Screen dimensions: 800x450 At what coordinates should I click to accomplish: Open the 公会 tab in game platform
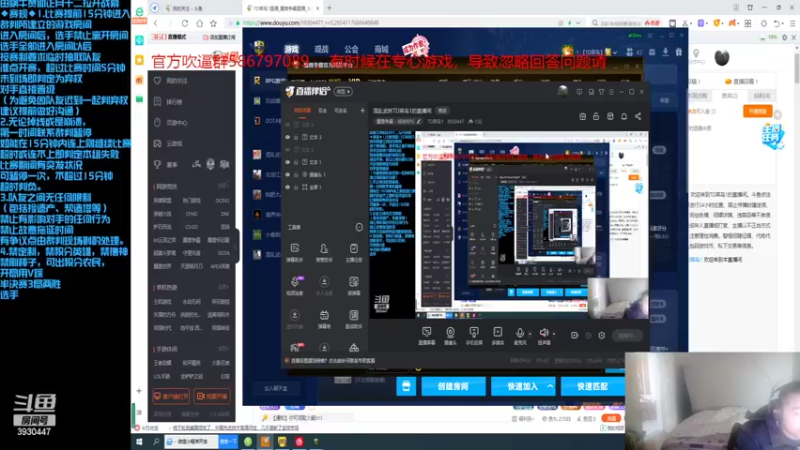click(x=351, y=49)
